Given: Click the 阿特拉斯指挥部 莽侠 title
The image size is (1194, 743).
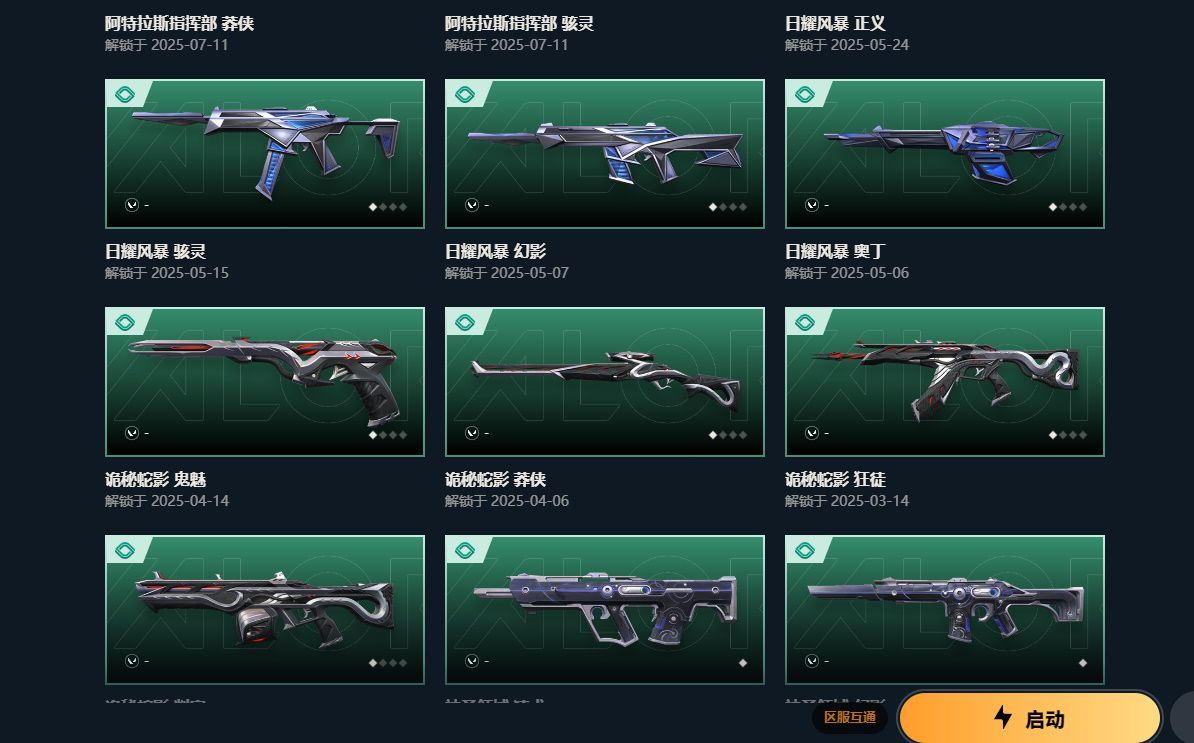Looking at the screenshot, I should click(180, 24).
